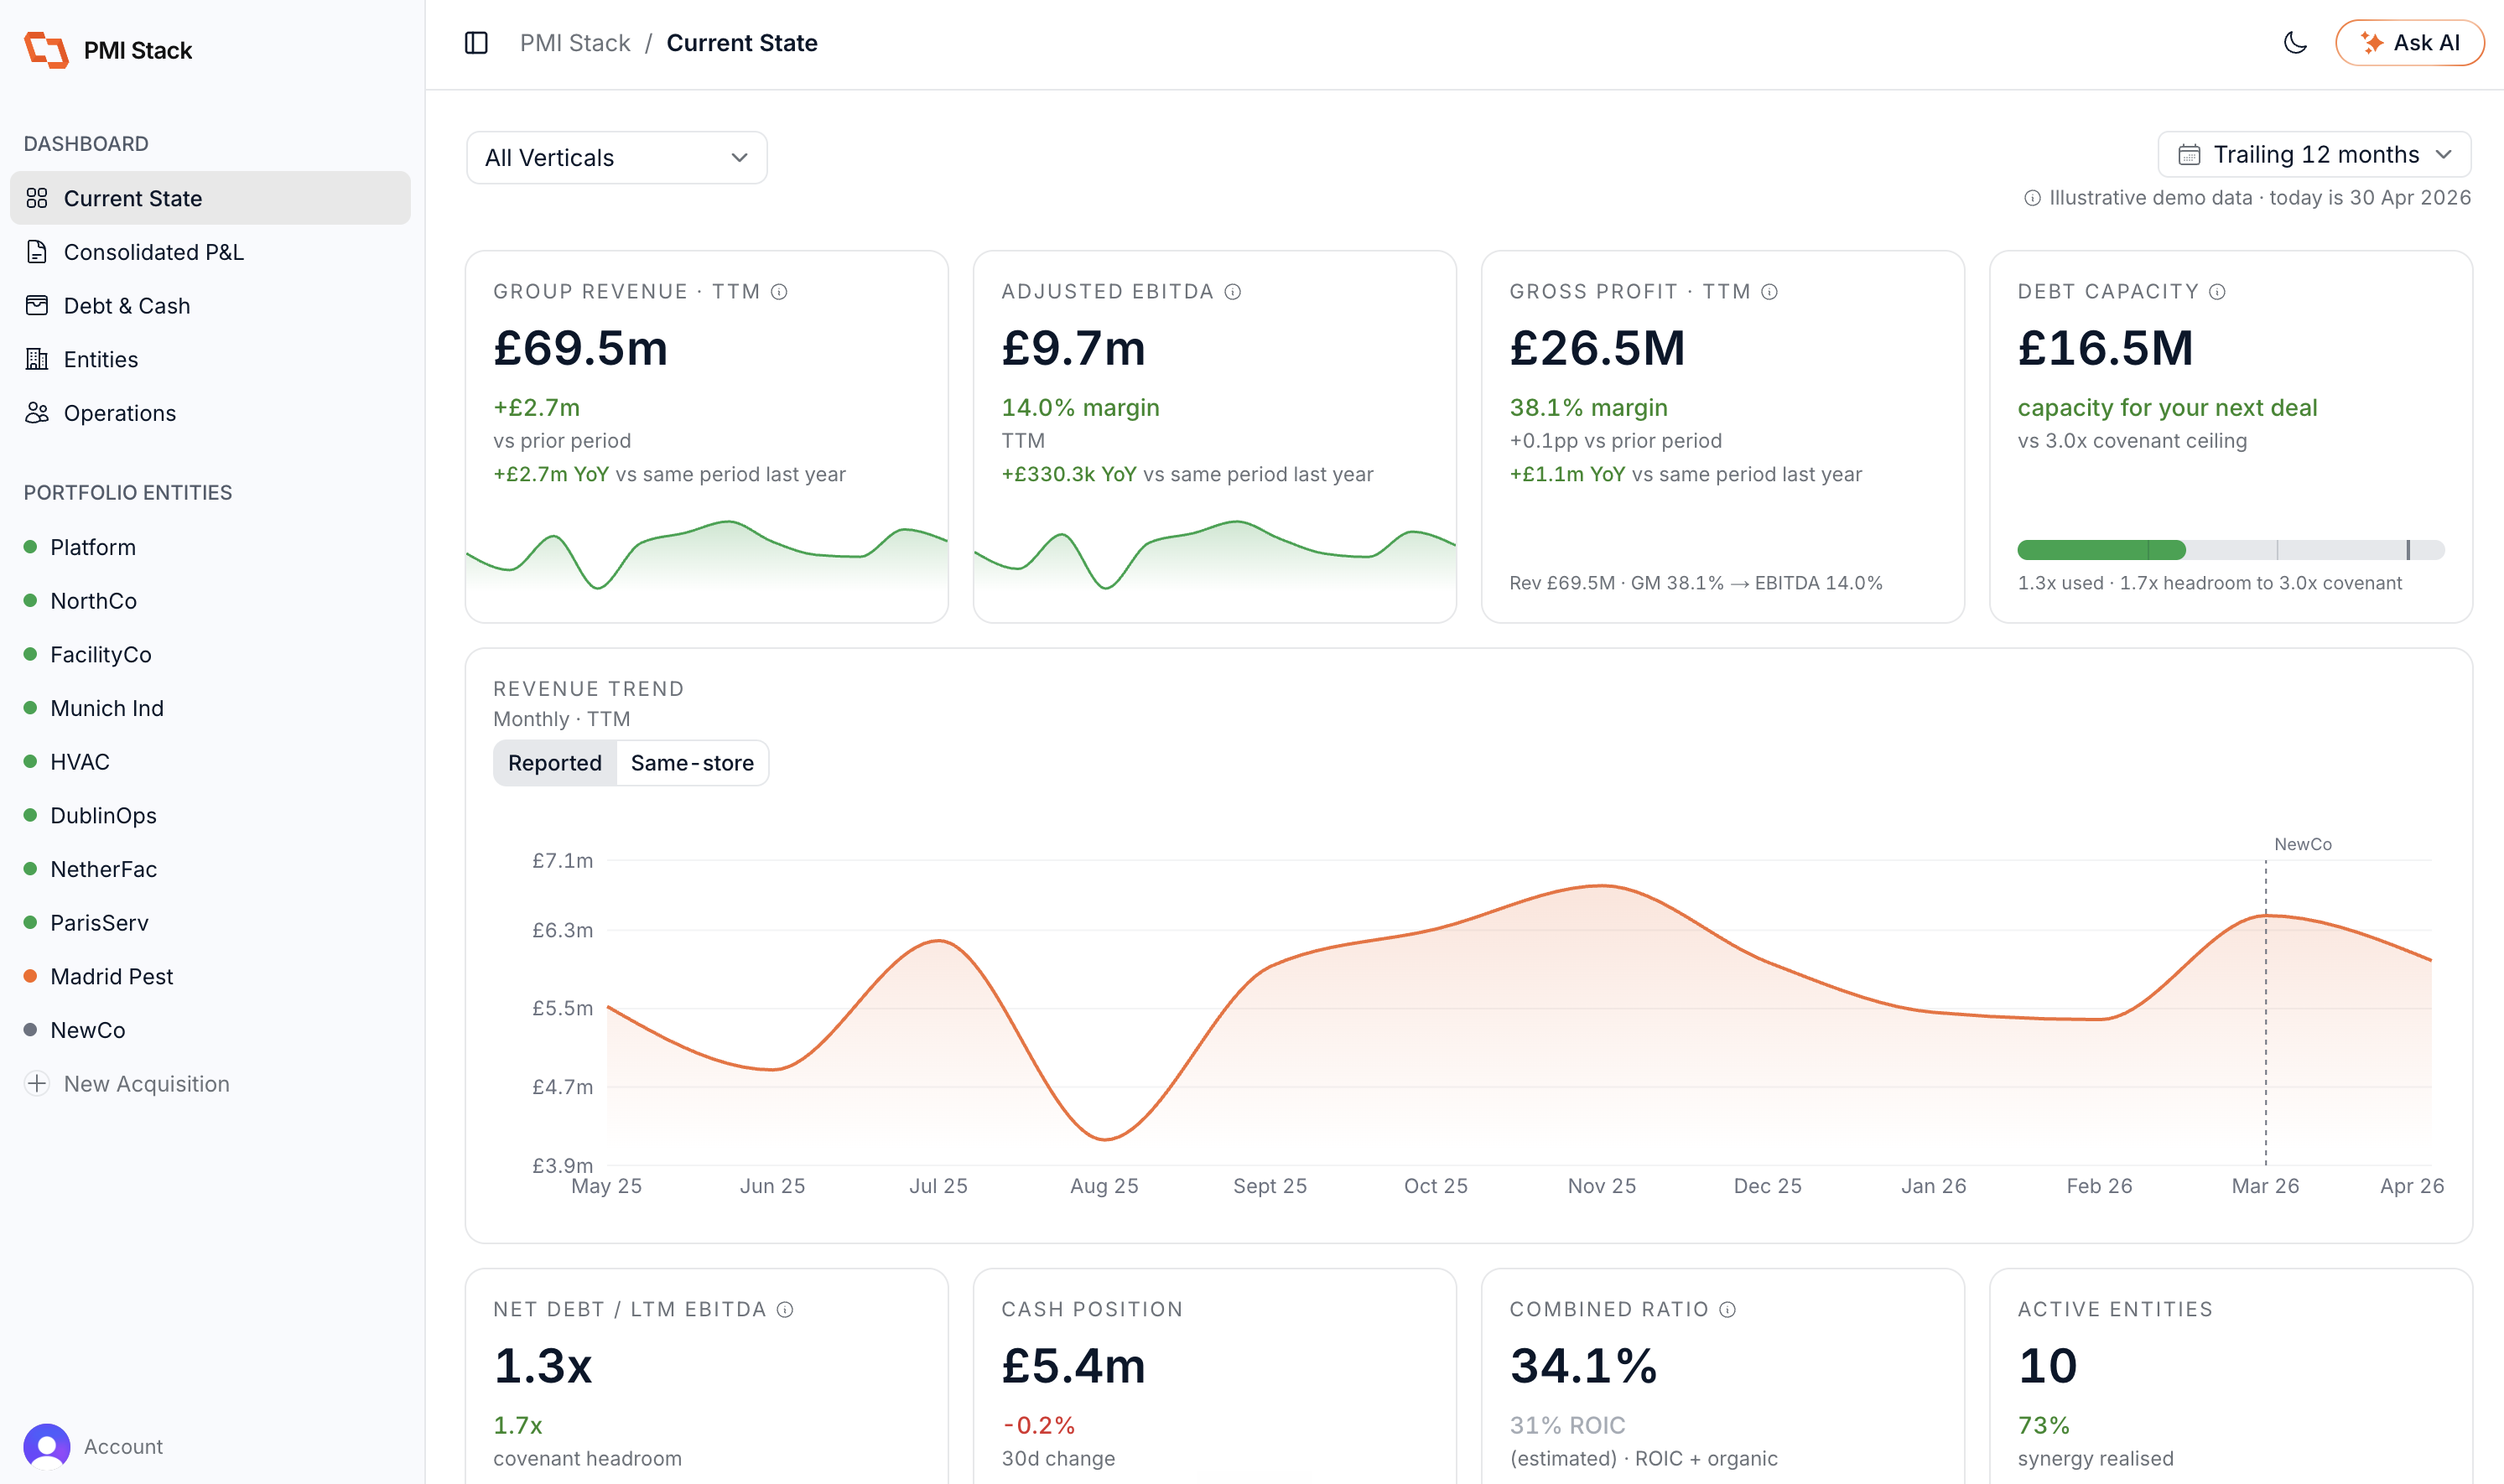Open the FacilityCo entity
The image size is (2504, 1484).
coord(210,654)
